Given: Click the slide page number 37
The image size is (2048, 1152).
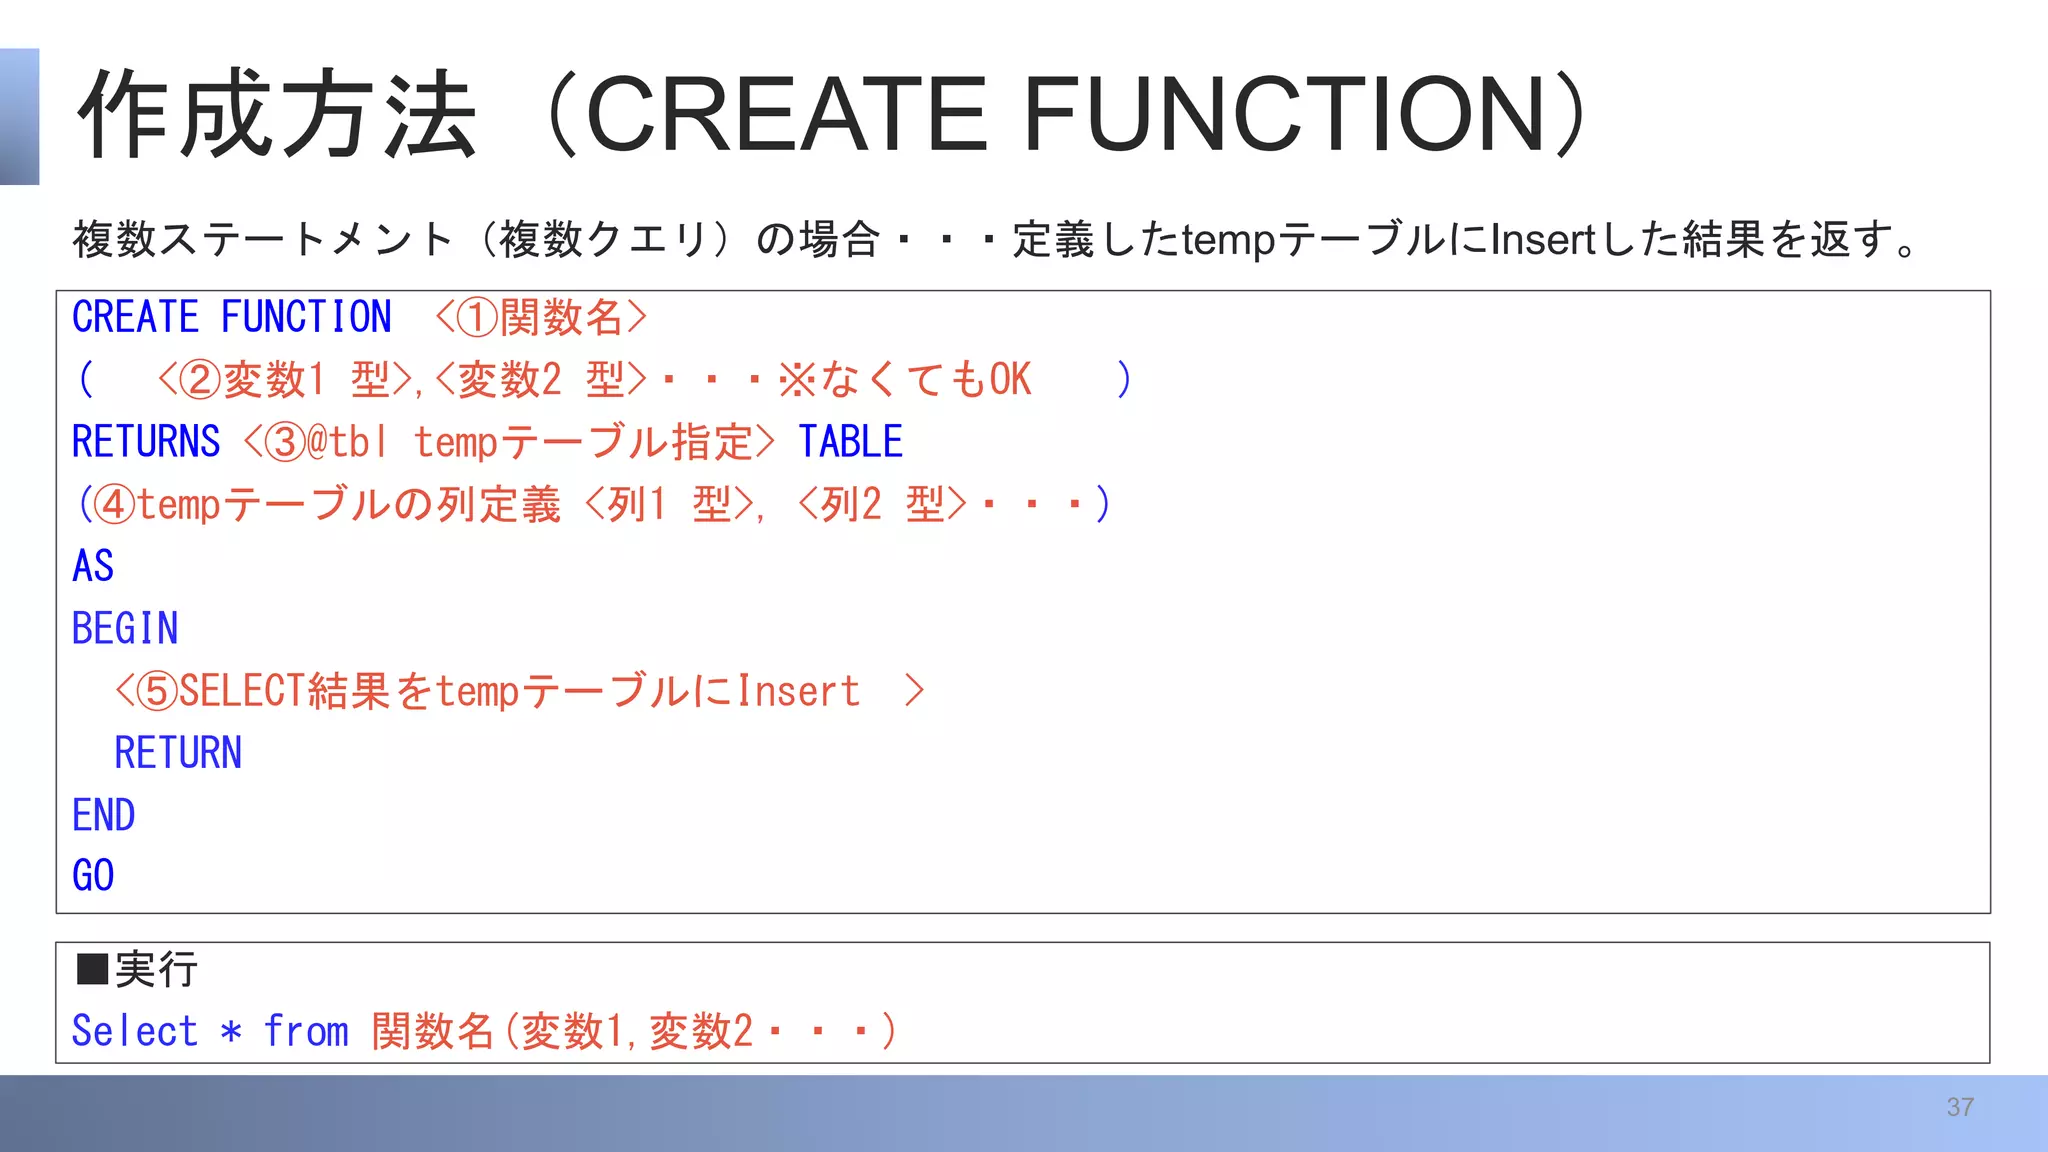Looking at the screenshot, I should point(1960,1107).
